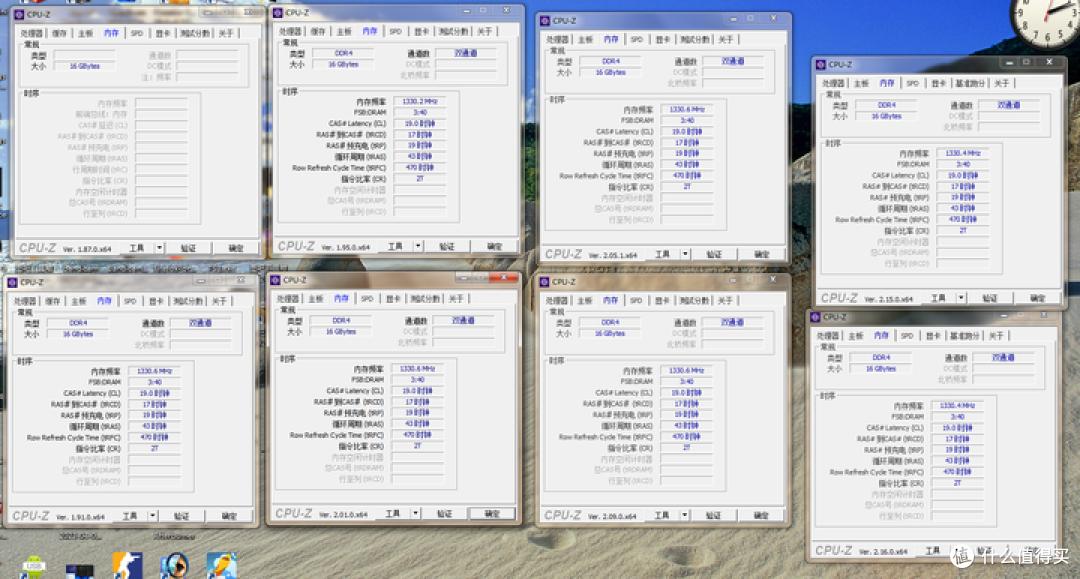
Task: Open 主板 tab in CPU-Z 2.05.1 window
Action: pyautogui.click(x=585, y=40)
